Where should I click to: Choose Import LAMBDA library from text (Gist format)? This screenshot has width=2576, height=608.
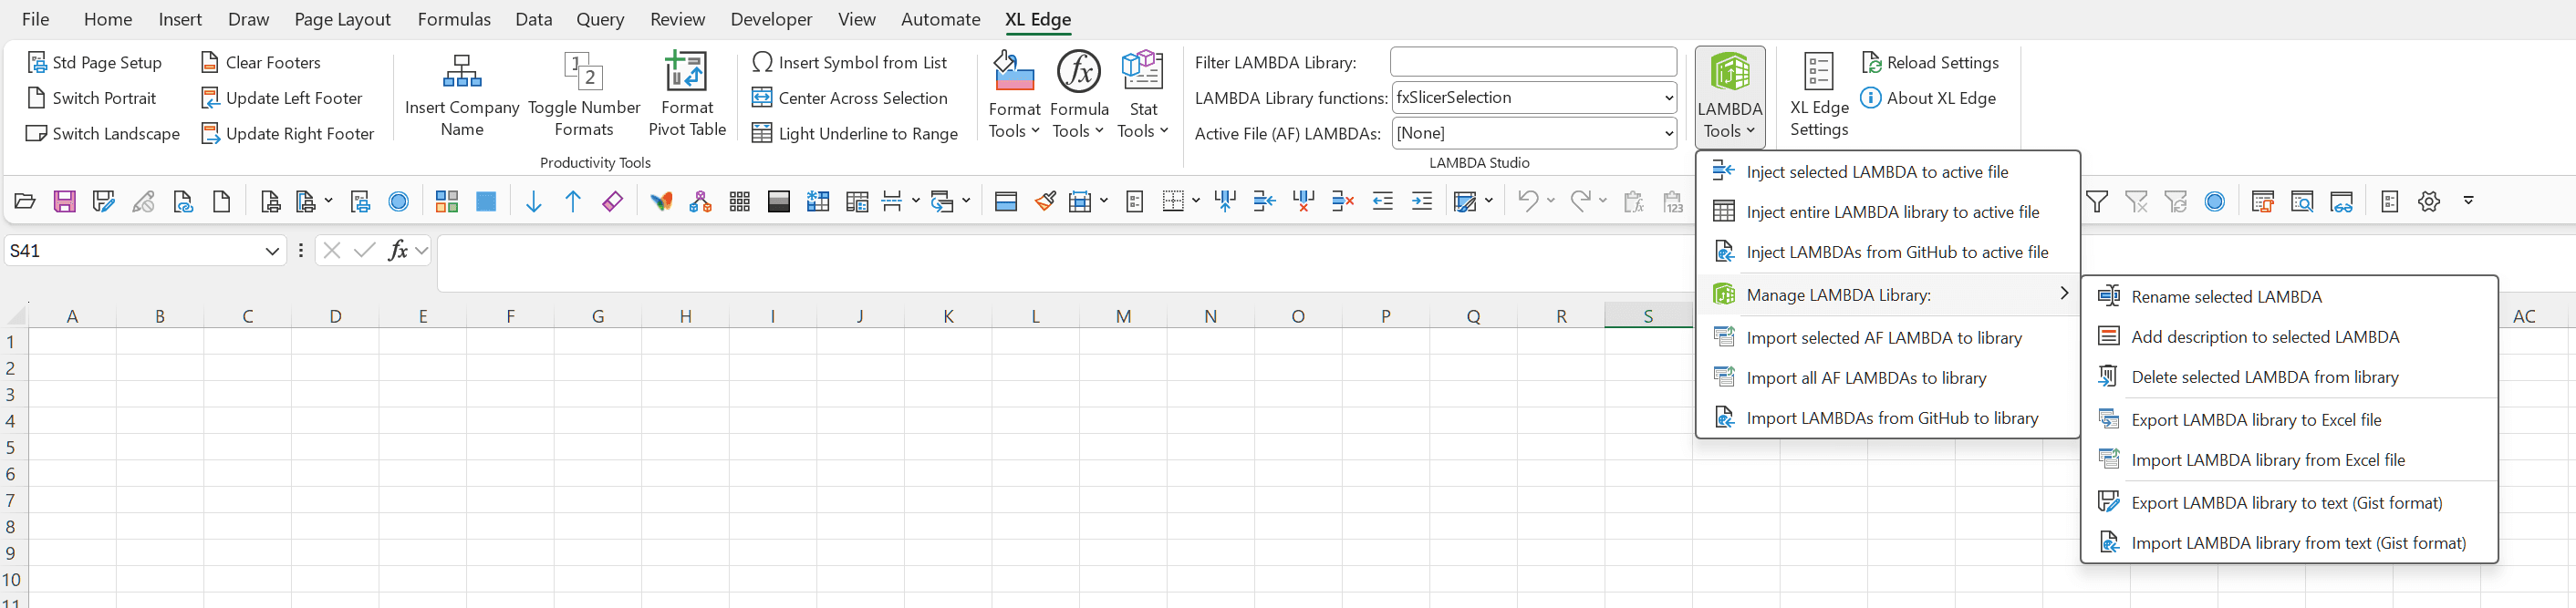click(x=2289, y=543)
